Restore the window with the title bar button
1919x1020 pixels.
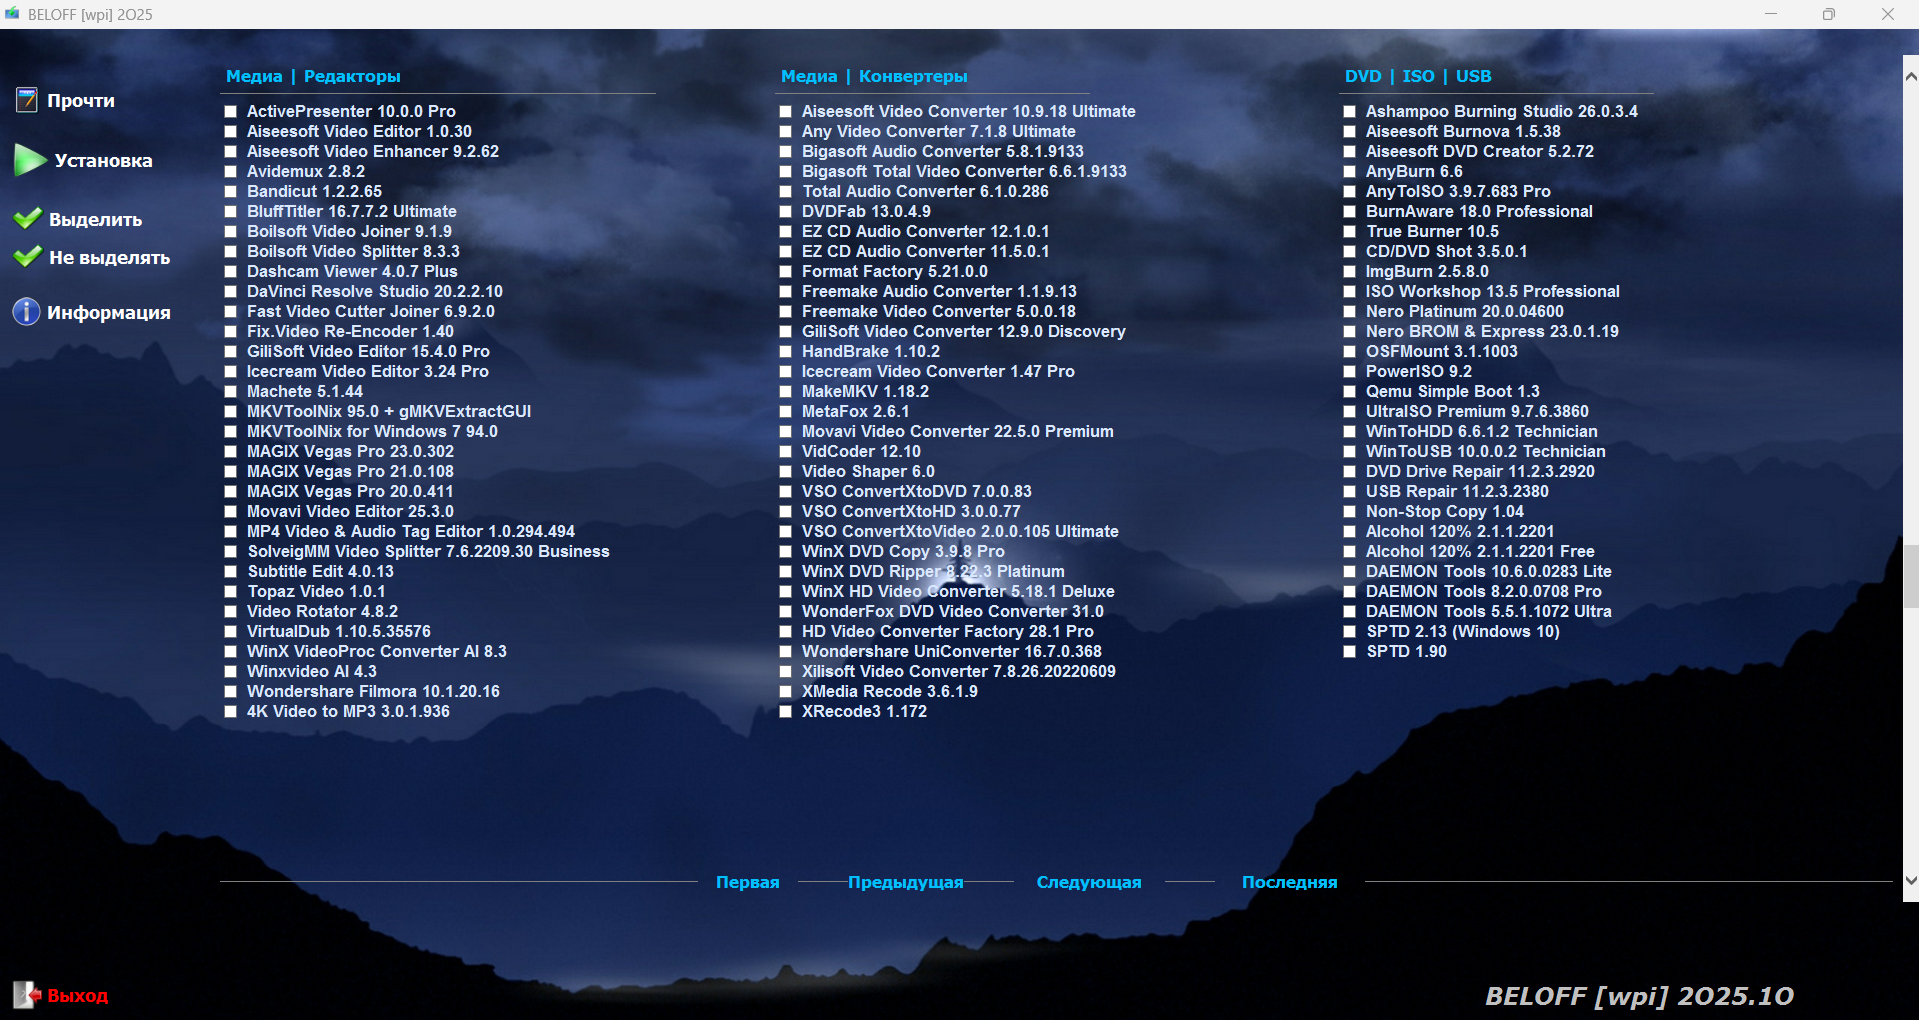click(x=1828, y=14)
